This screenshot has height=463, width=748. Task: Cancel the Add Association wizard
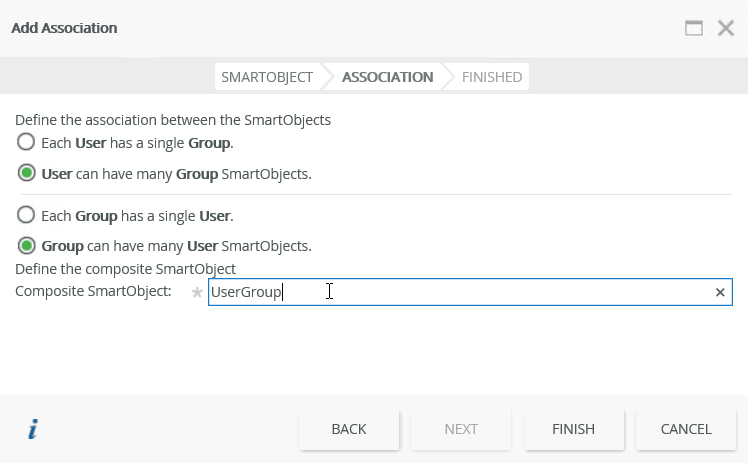pos(685,429)
